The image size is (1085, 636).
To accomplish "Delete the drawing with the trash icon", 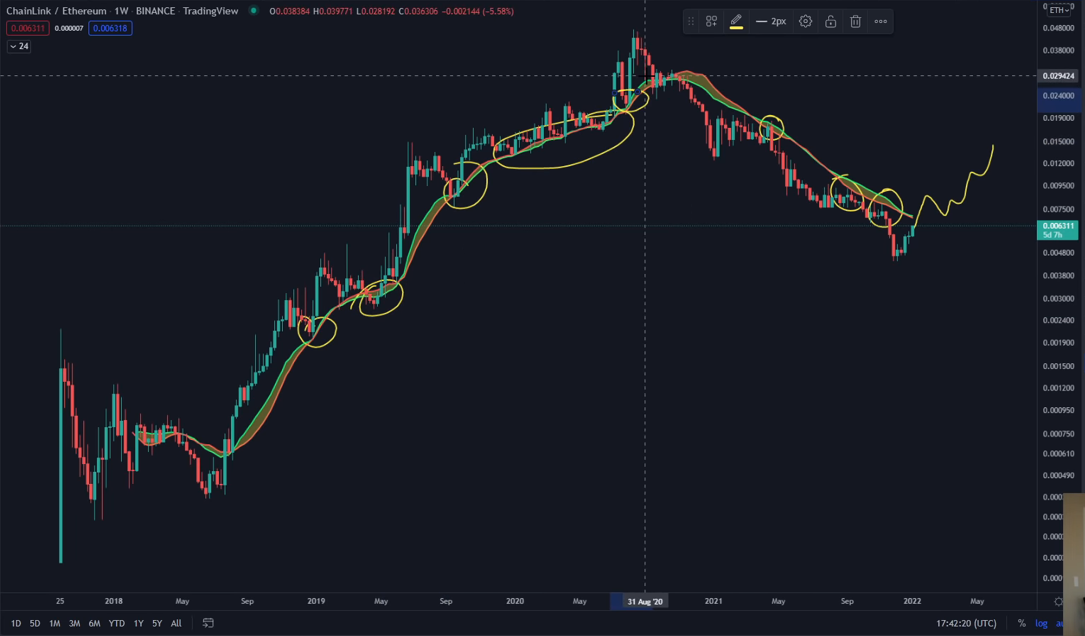I will pyautogui.click(x=855, y=21).
